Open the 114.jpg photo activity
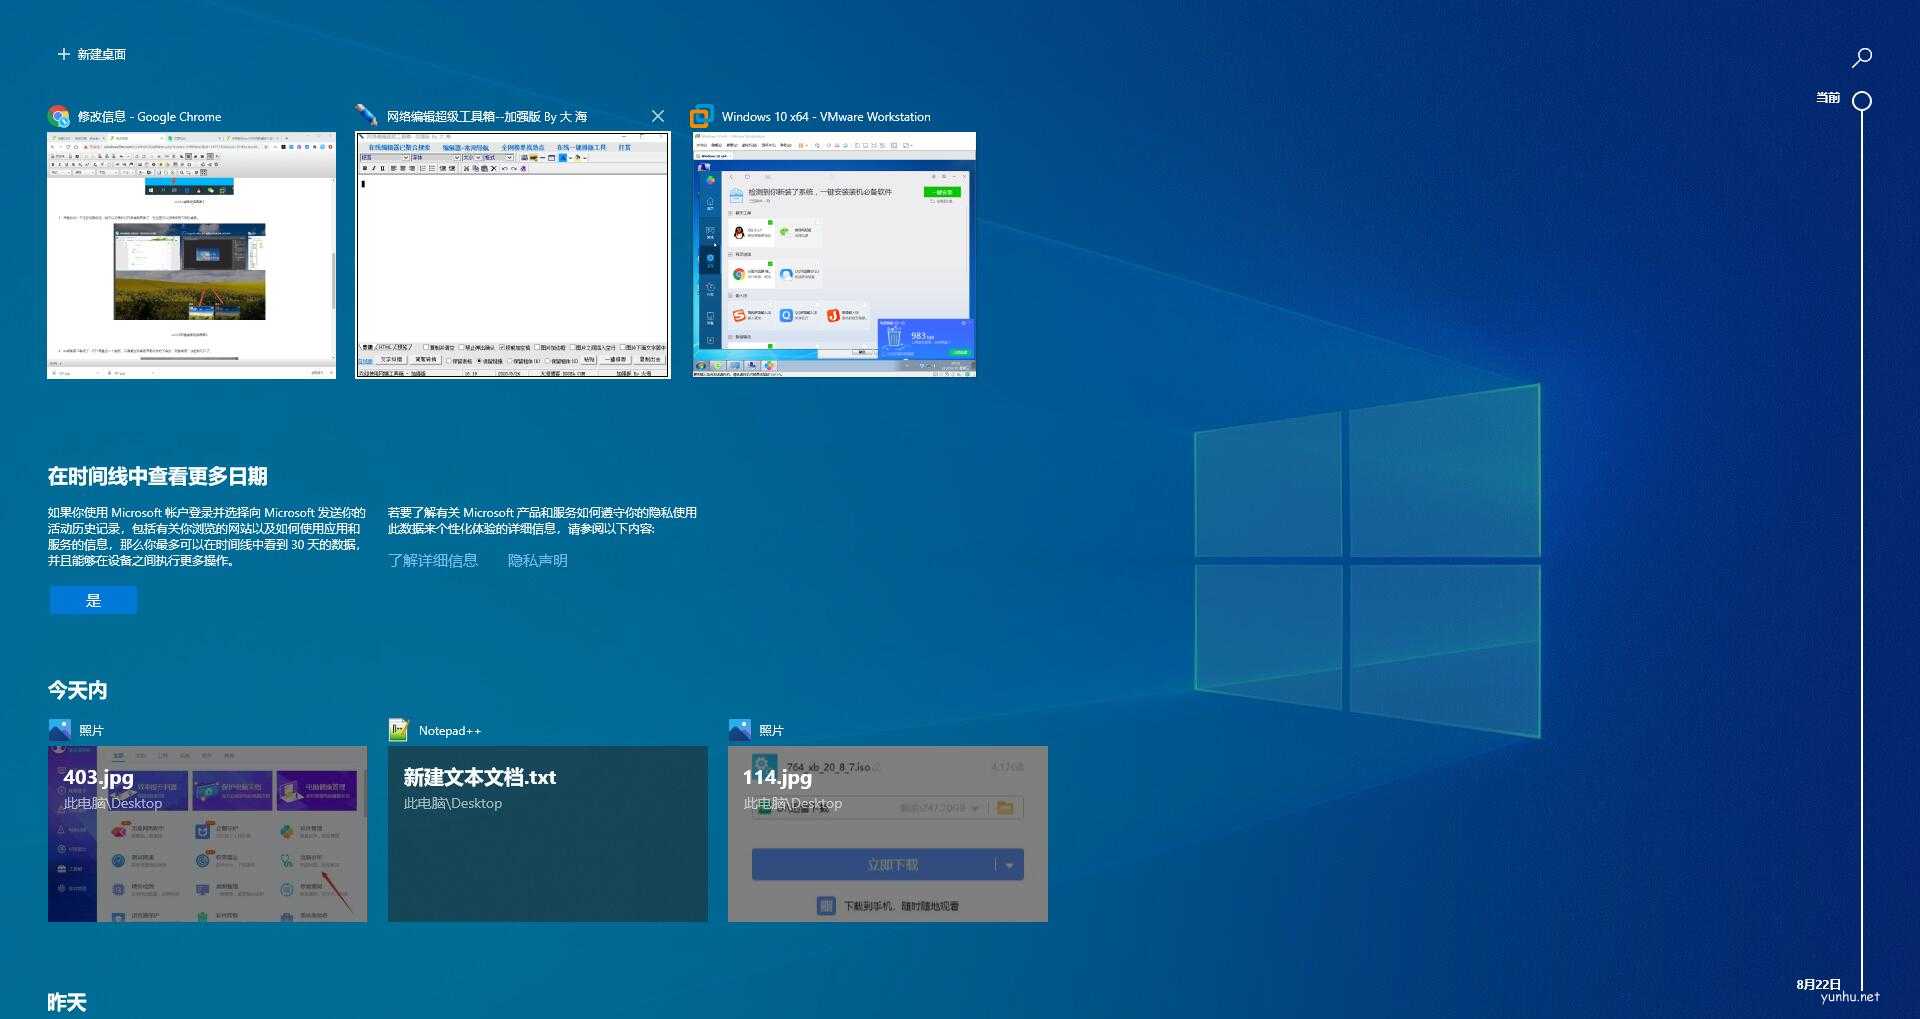The width and height of the screenshot is (1920, 1019). pyautogui.click(x=887, y=833)
